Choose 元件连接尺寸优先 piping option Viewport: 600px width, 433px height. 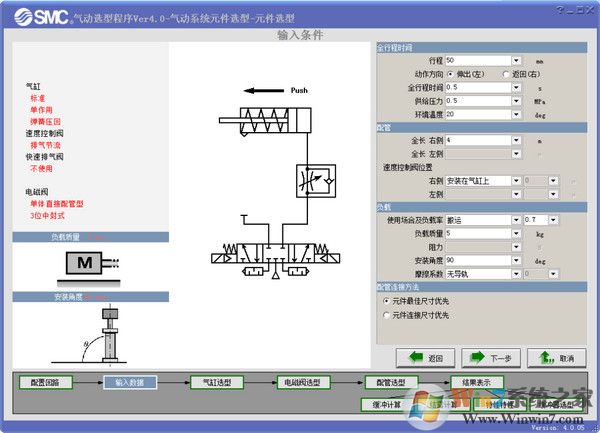pyautogui.click(x=386, y=315)
